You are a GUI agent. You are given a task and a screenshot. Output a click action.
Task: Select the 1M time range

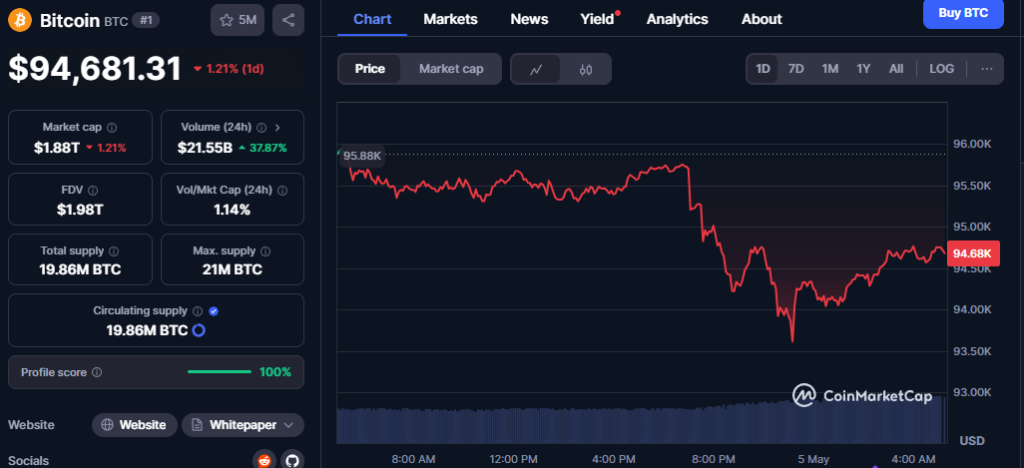(x=829, y=69)
